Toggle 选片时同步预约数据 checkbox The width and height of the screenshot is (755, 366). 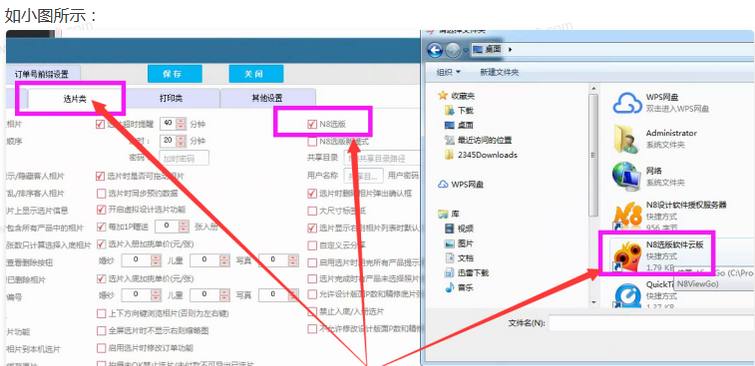(x=101, y=194)
